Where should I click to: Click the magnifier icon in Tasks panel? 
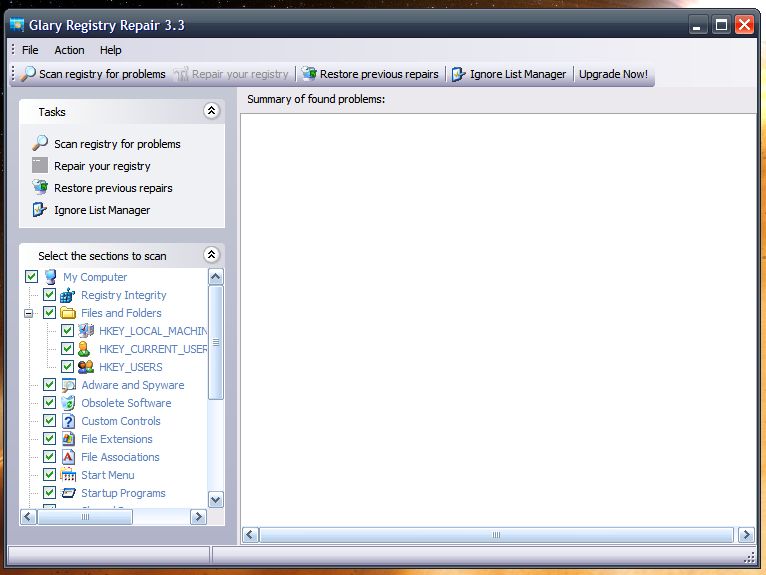point(40,143)
